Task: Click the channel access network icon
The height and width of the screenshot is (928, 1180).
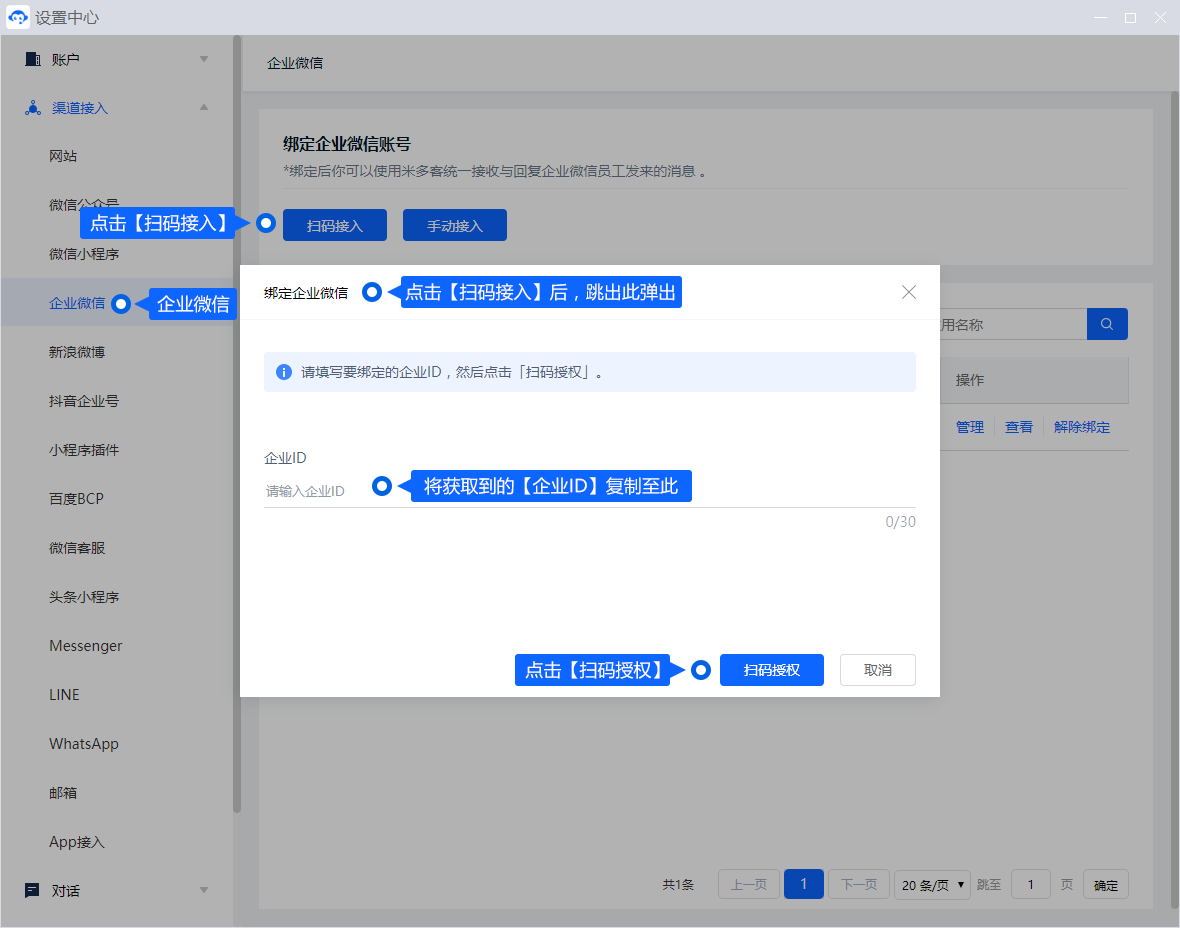Action: pos(33,108)
